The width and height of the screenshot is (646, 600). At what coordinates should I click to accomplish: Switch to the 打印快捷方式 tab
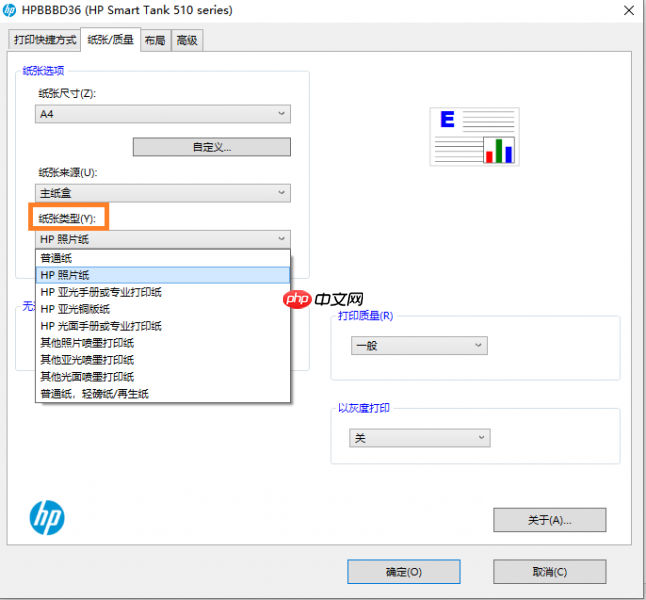coord(44,40)
